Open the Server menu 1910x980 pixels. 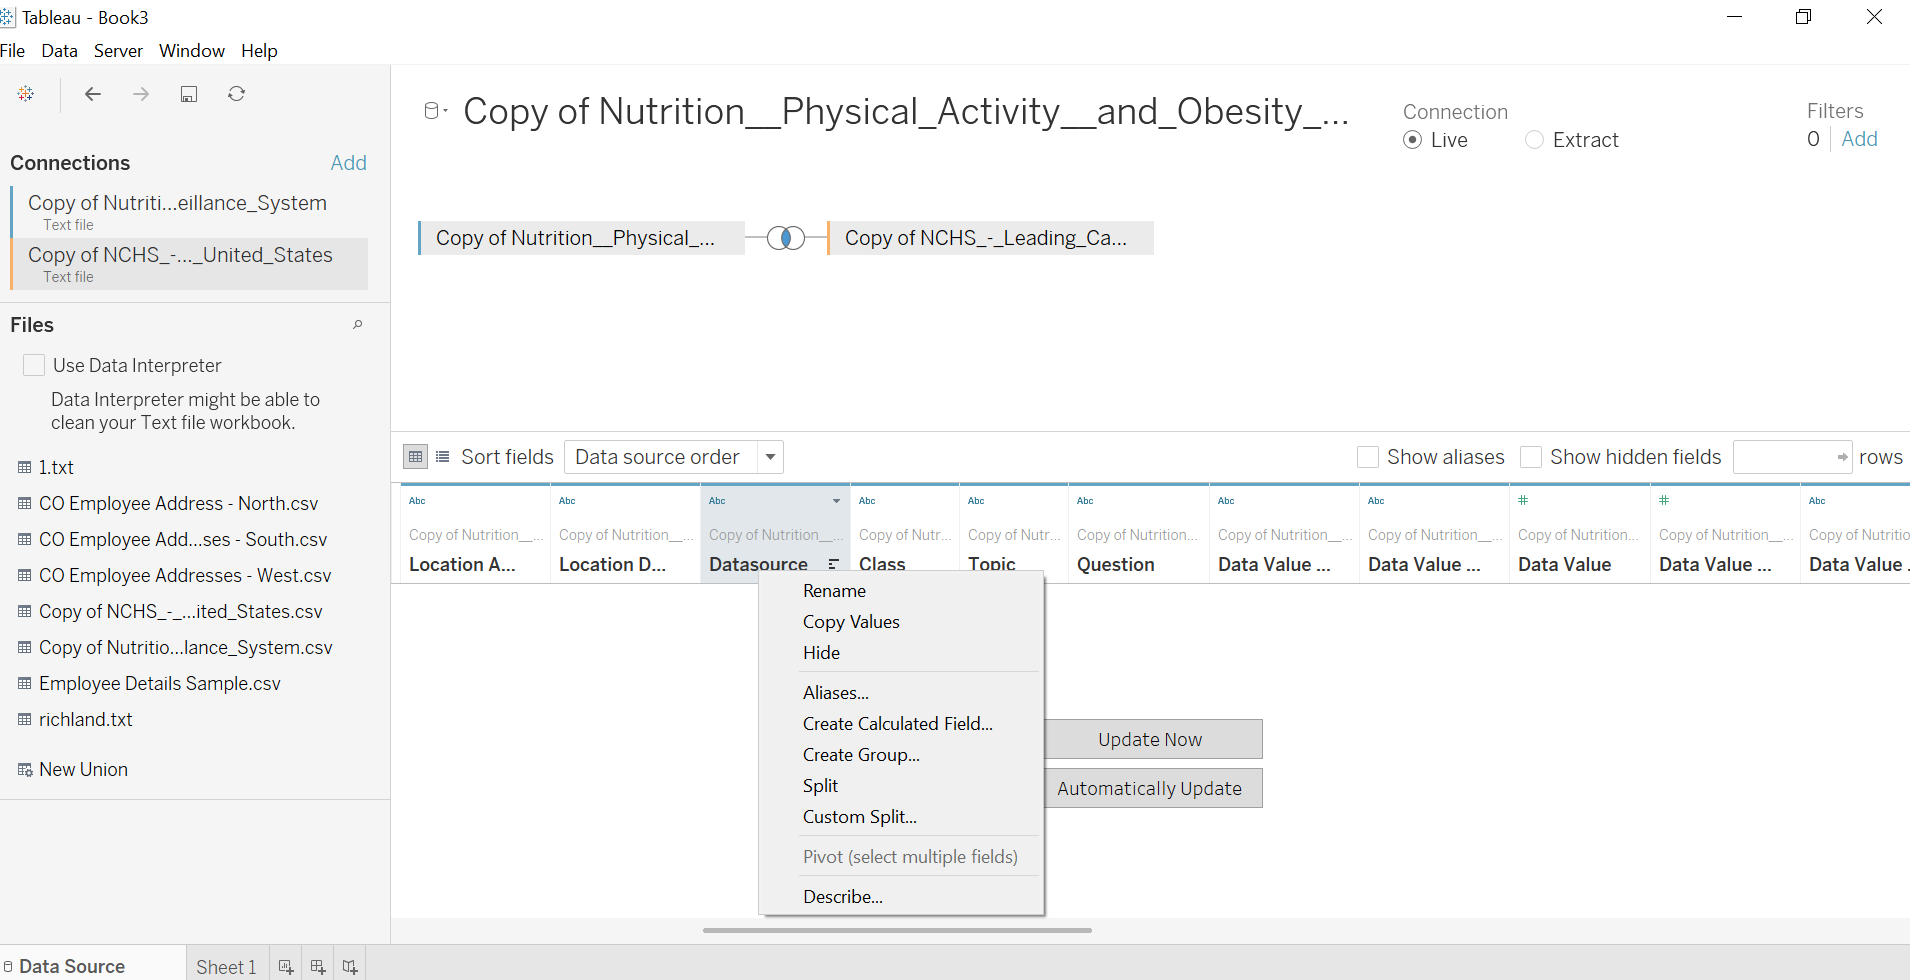(x=118, y=51)
